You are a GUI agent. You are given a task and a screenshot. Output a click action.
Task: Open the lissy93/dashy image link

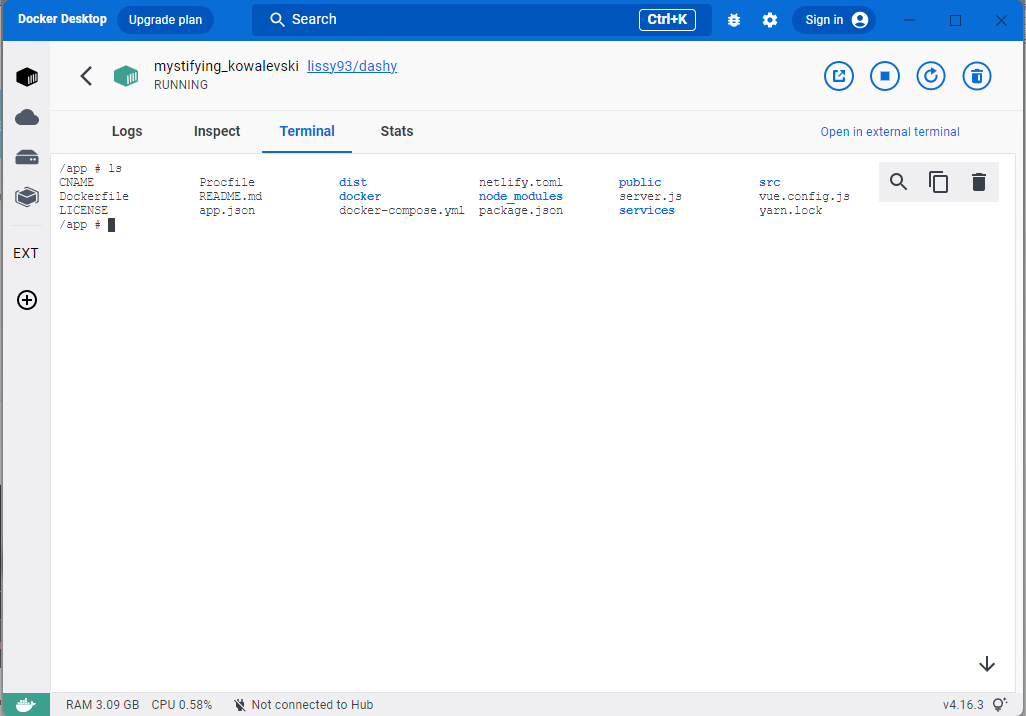pyautogui.click(x=352, y=66)
